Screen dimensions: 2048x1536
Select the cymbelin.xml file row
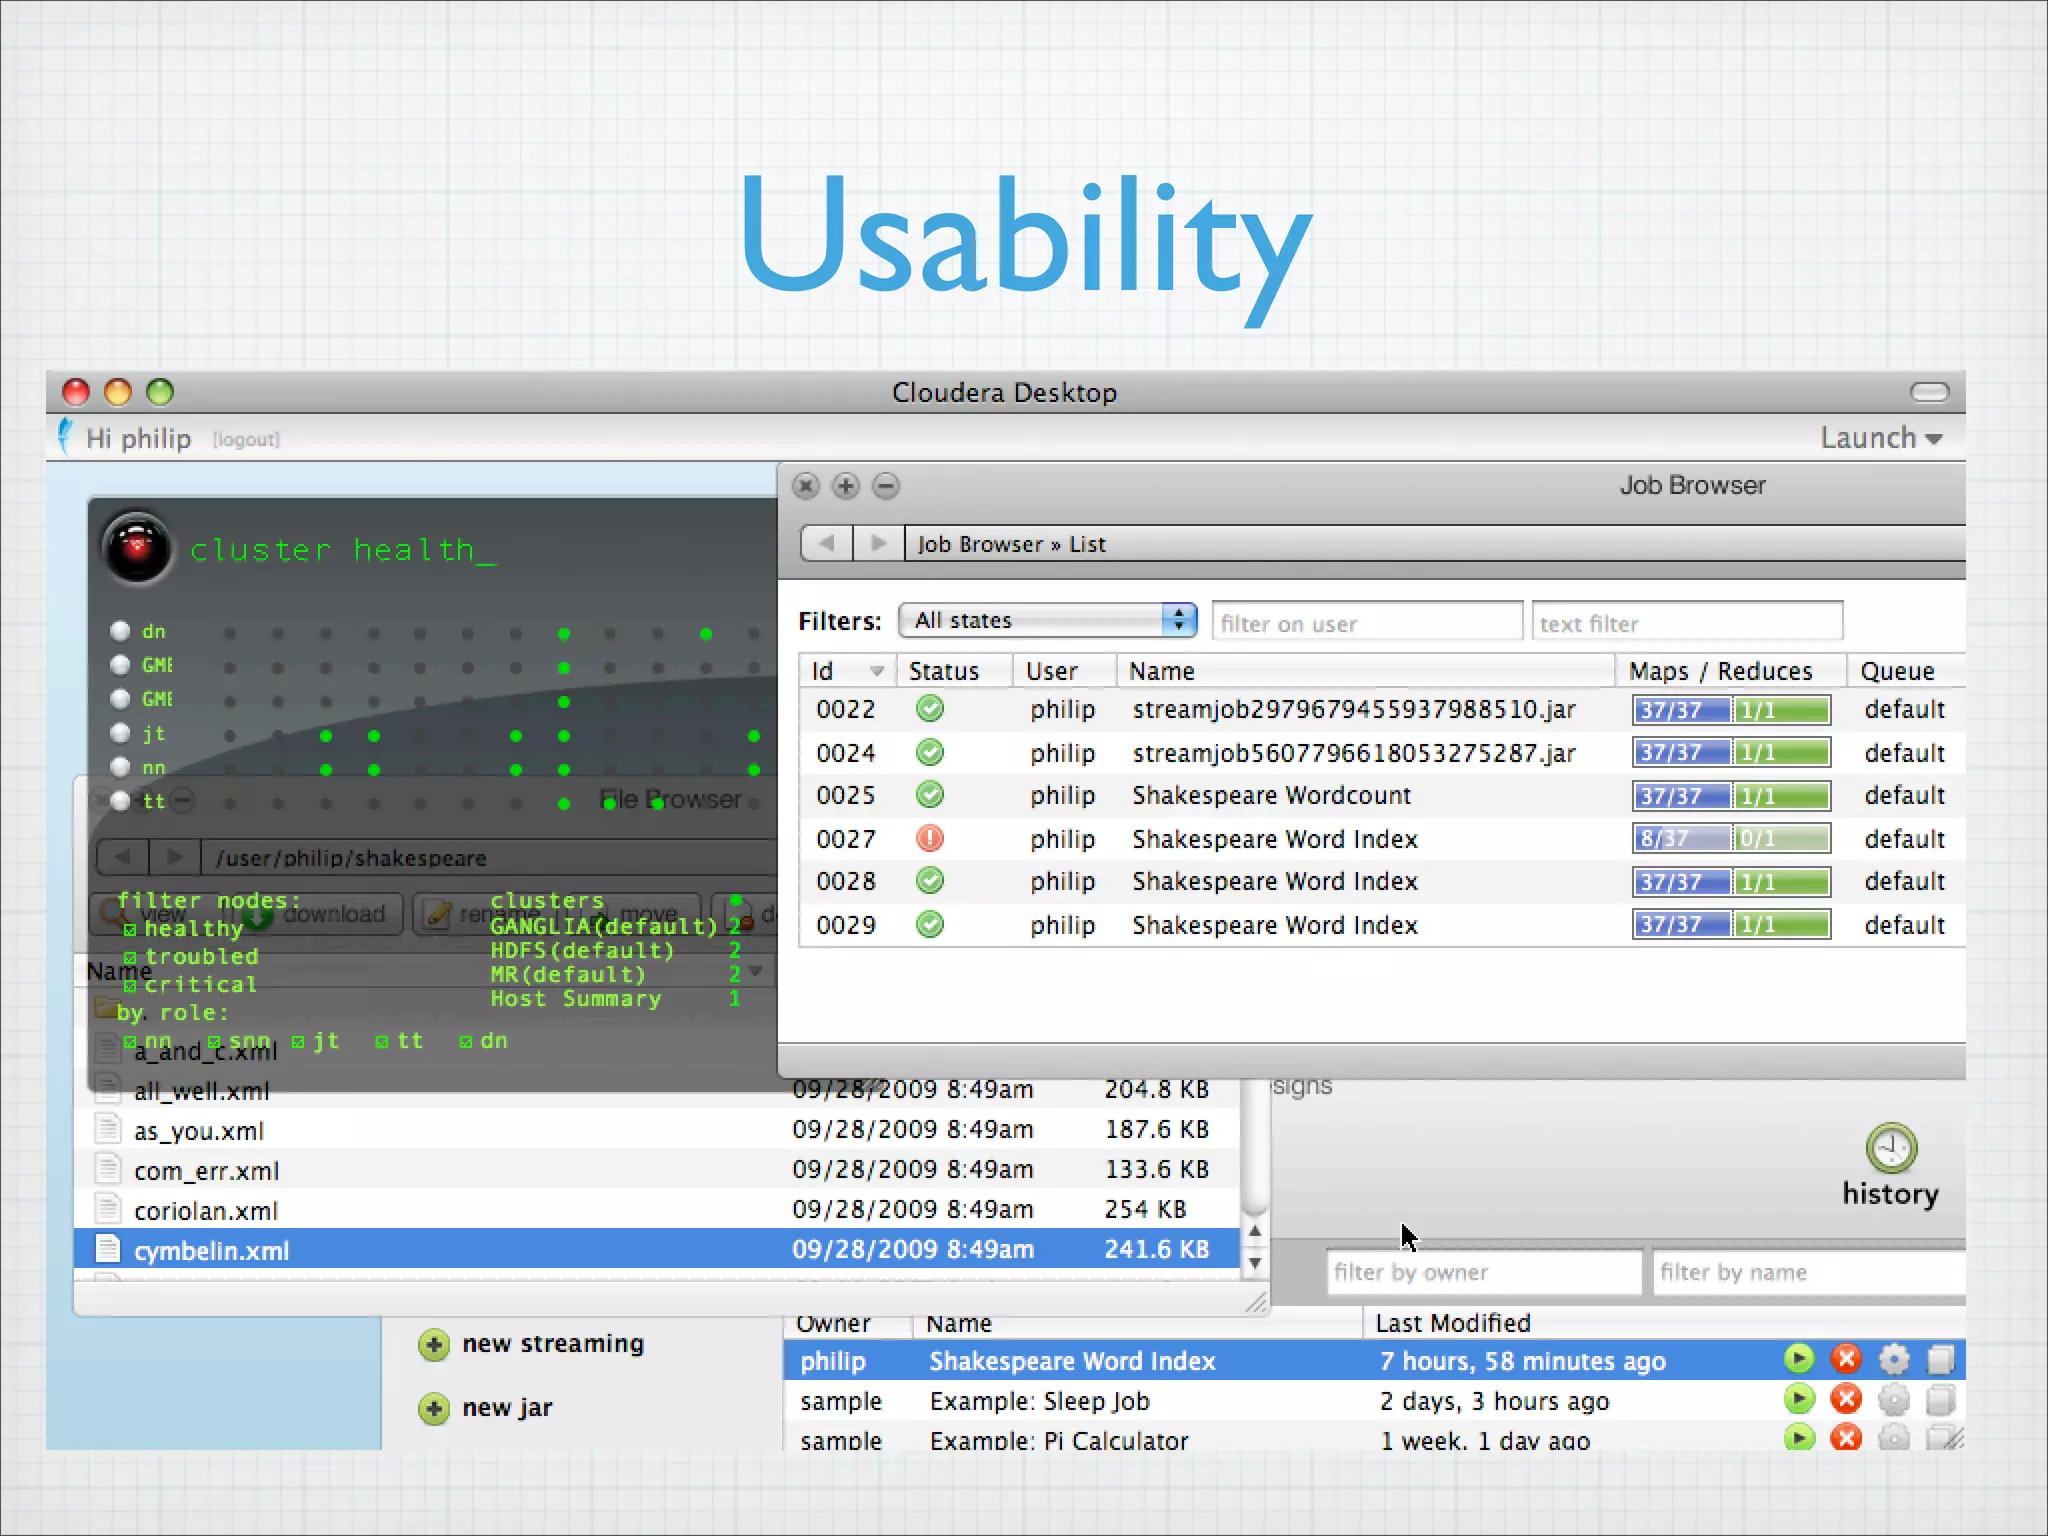point(657,1249)
